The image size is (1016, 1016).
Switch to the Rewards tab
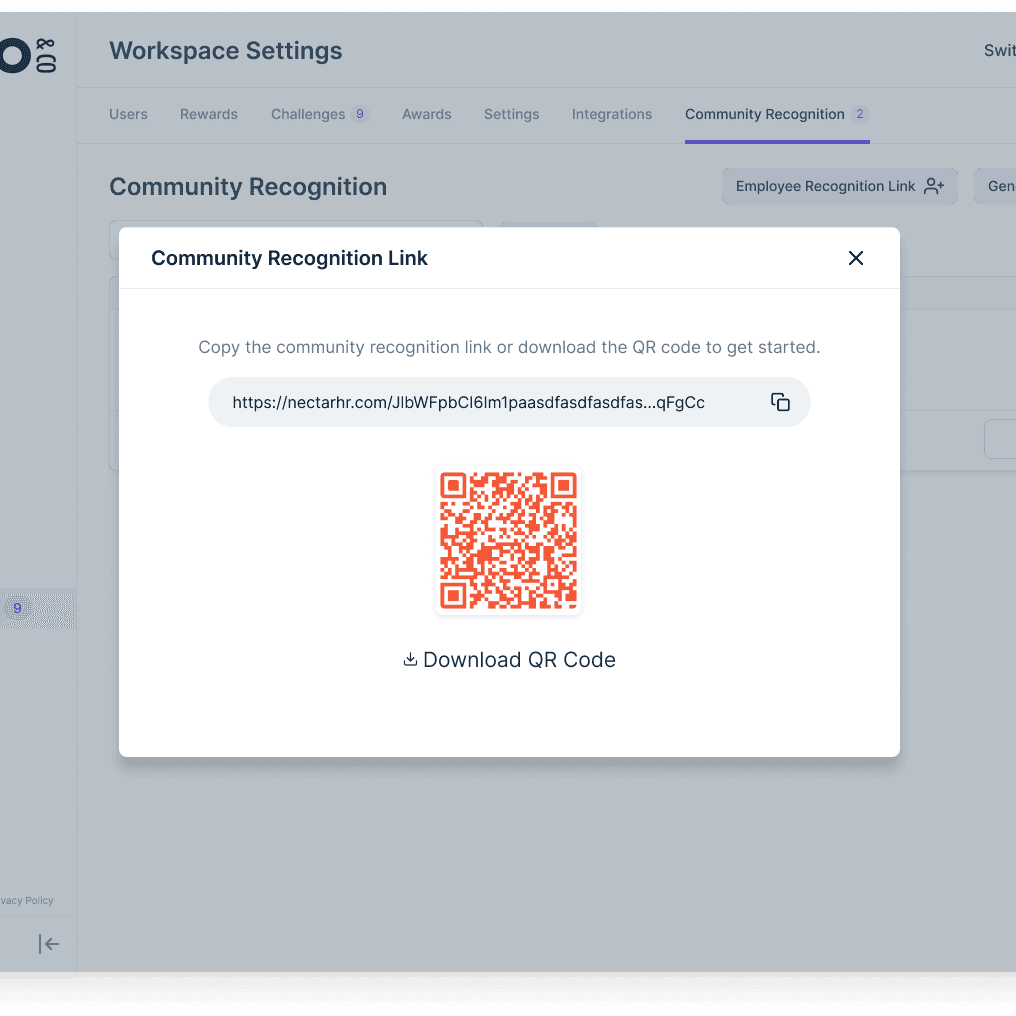(x=209, y=114)
